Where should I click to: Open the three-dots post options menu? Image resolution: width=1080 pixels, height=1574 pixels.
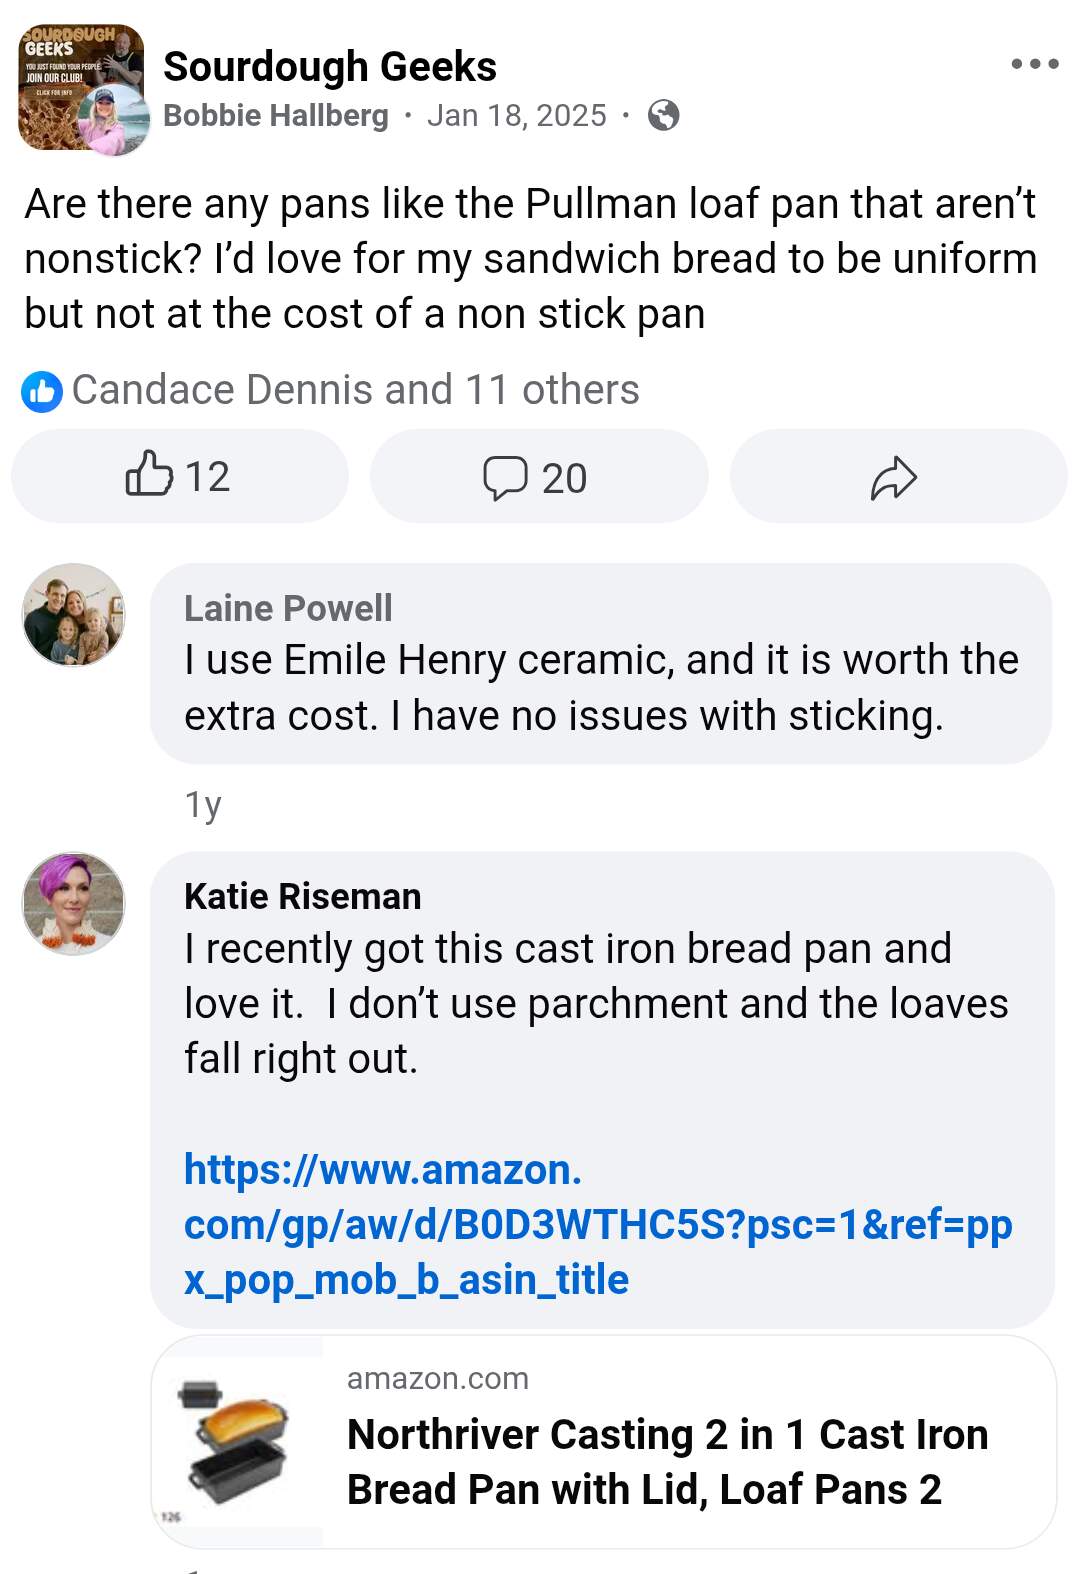(1034, 64)
